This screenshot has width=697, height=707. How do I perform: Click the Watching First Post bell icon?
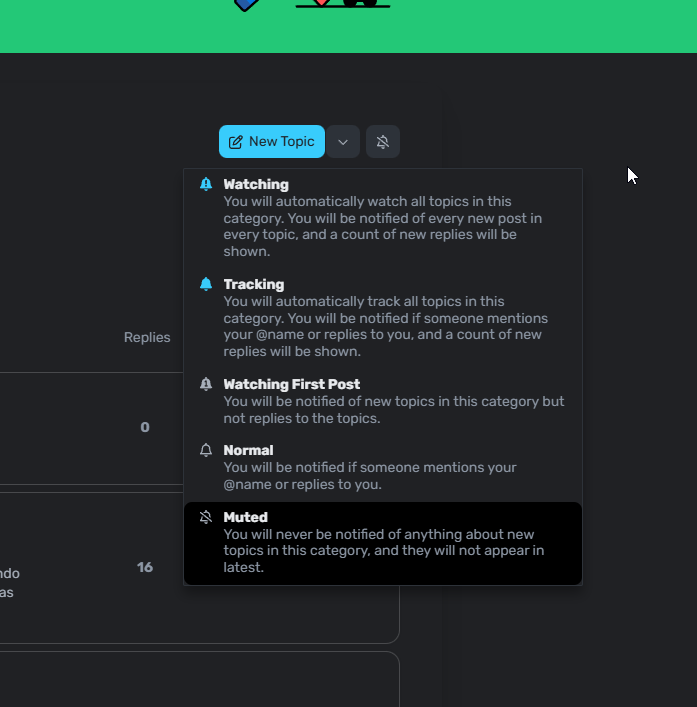206,384
